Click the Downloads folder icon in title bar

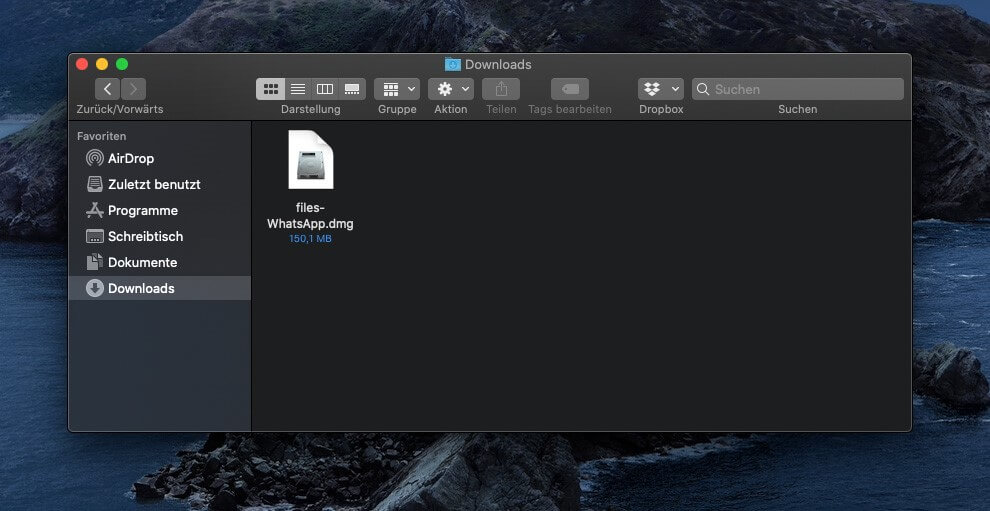click(453, 64)
